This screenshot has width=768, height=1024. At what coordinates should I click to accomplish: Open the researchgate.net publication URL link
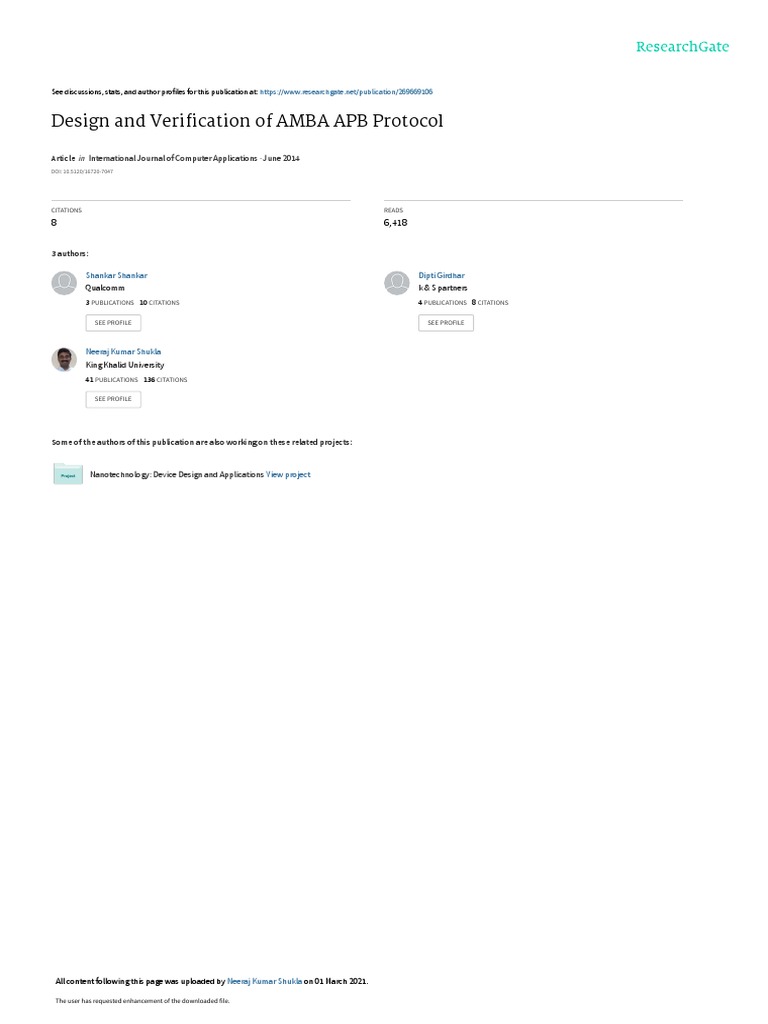tap(346, 92)
